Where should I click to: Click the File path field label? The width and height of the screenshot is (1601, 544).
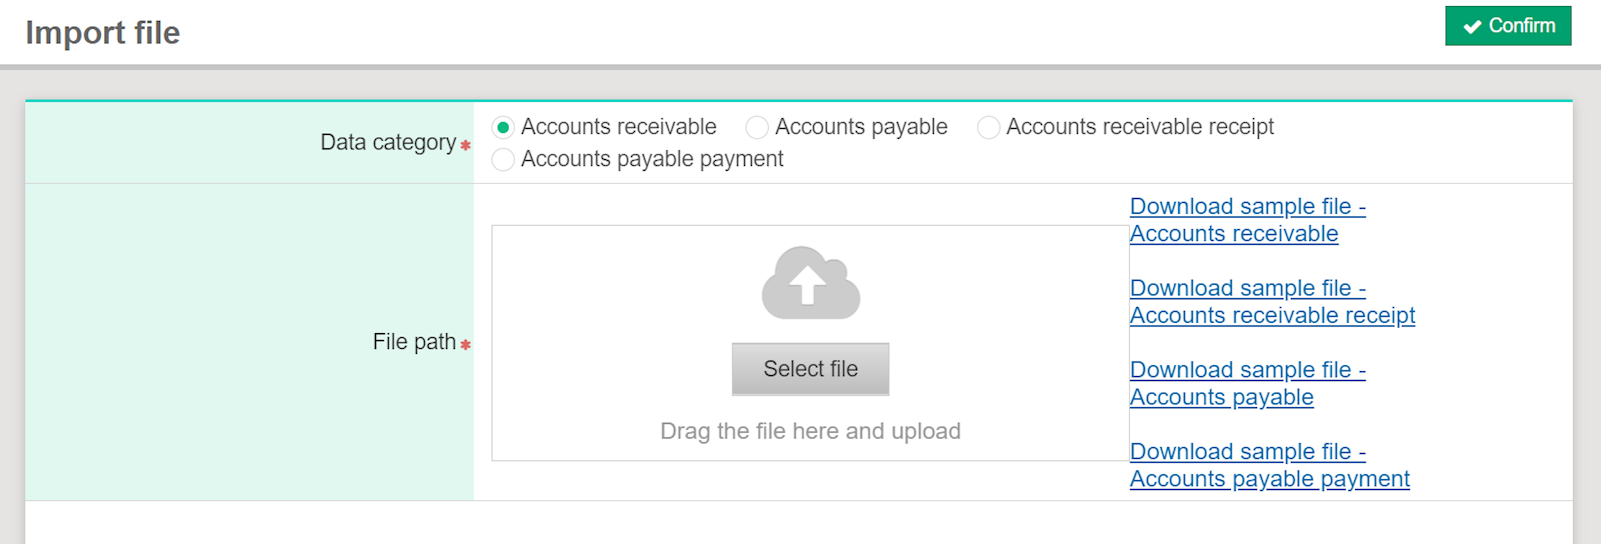click(x=414, y=342)
